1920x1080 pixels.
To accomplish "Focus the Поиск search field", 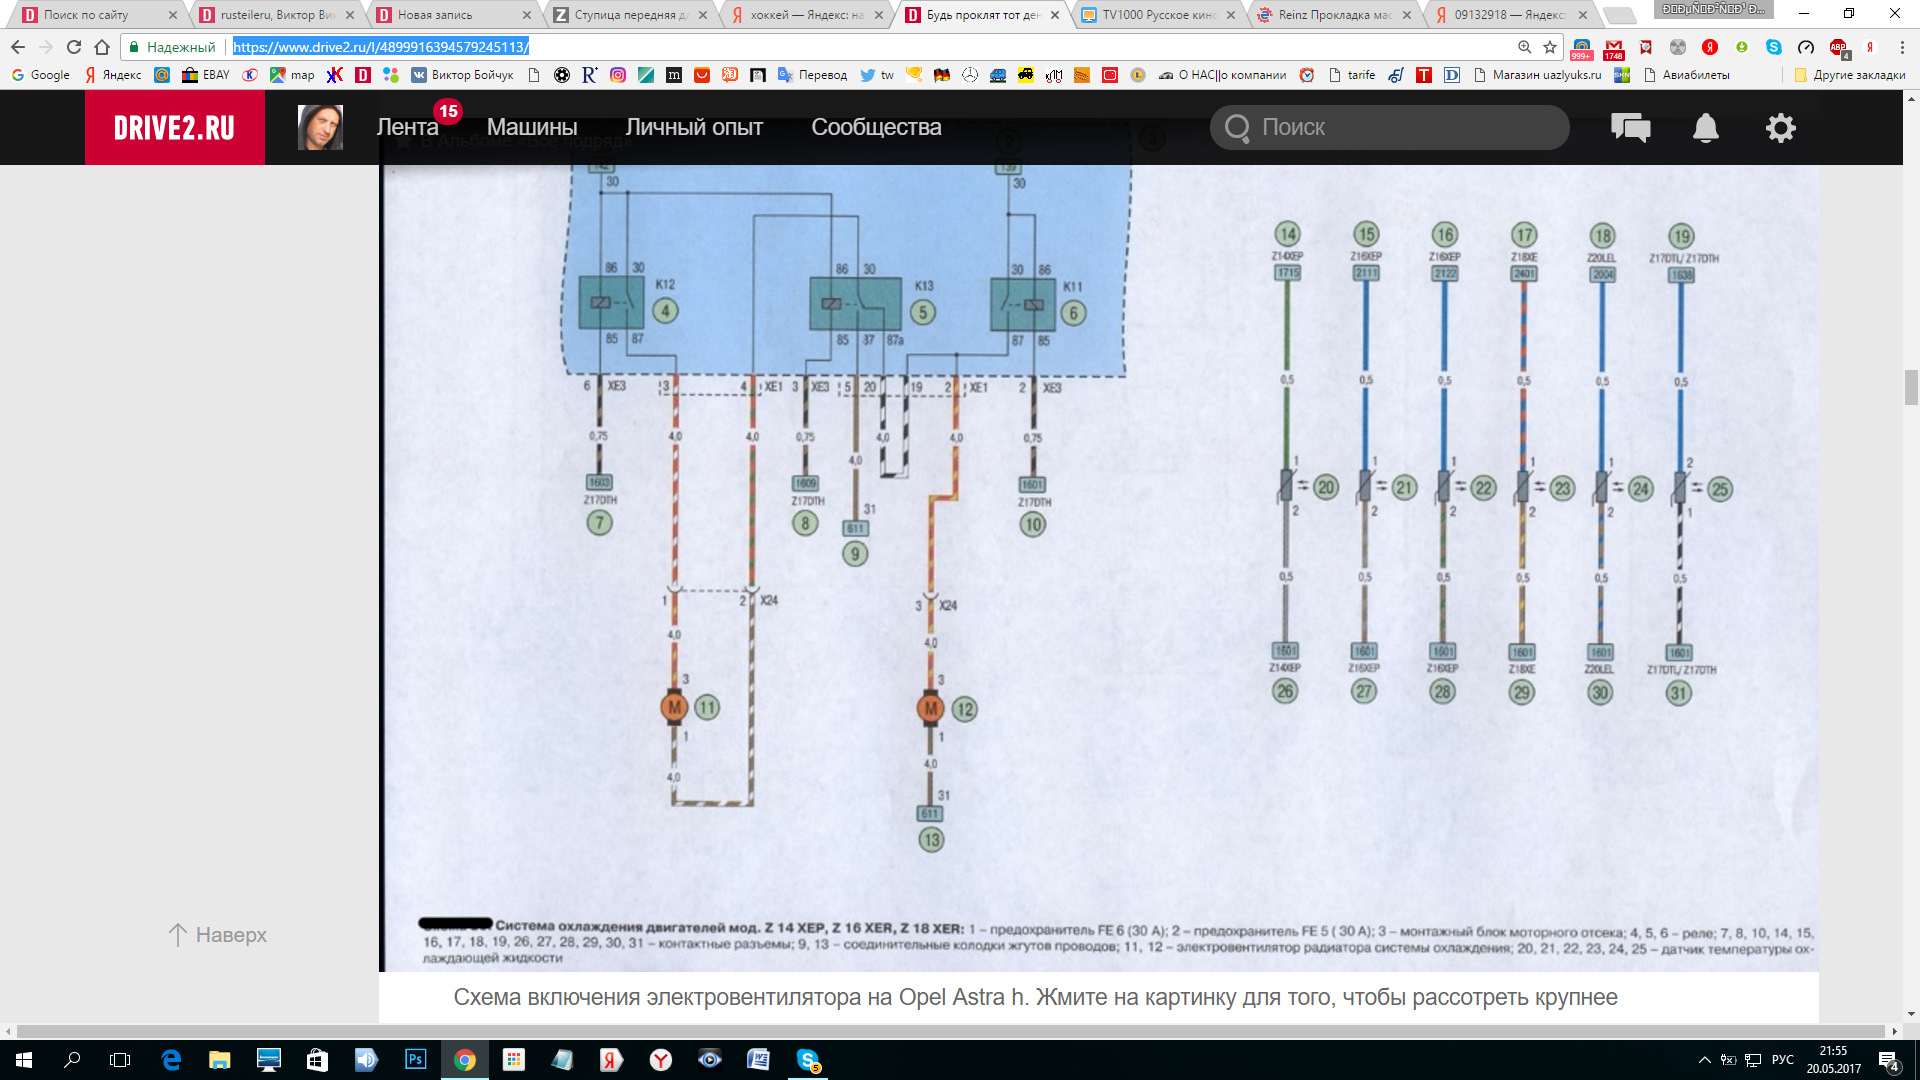I will [1390, 127].
